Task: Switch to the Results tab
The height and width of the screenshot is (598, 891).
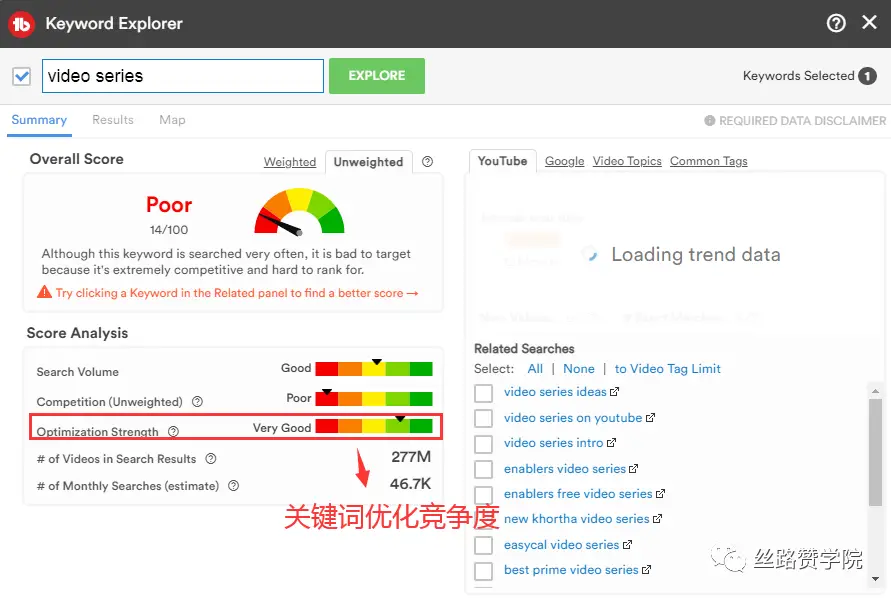Action: [113, 120]
